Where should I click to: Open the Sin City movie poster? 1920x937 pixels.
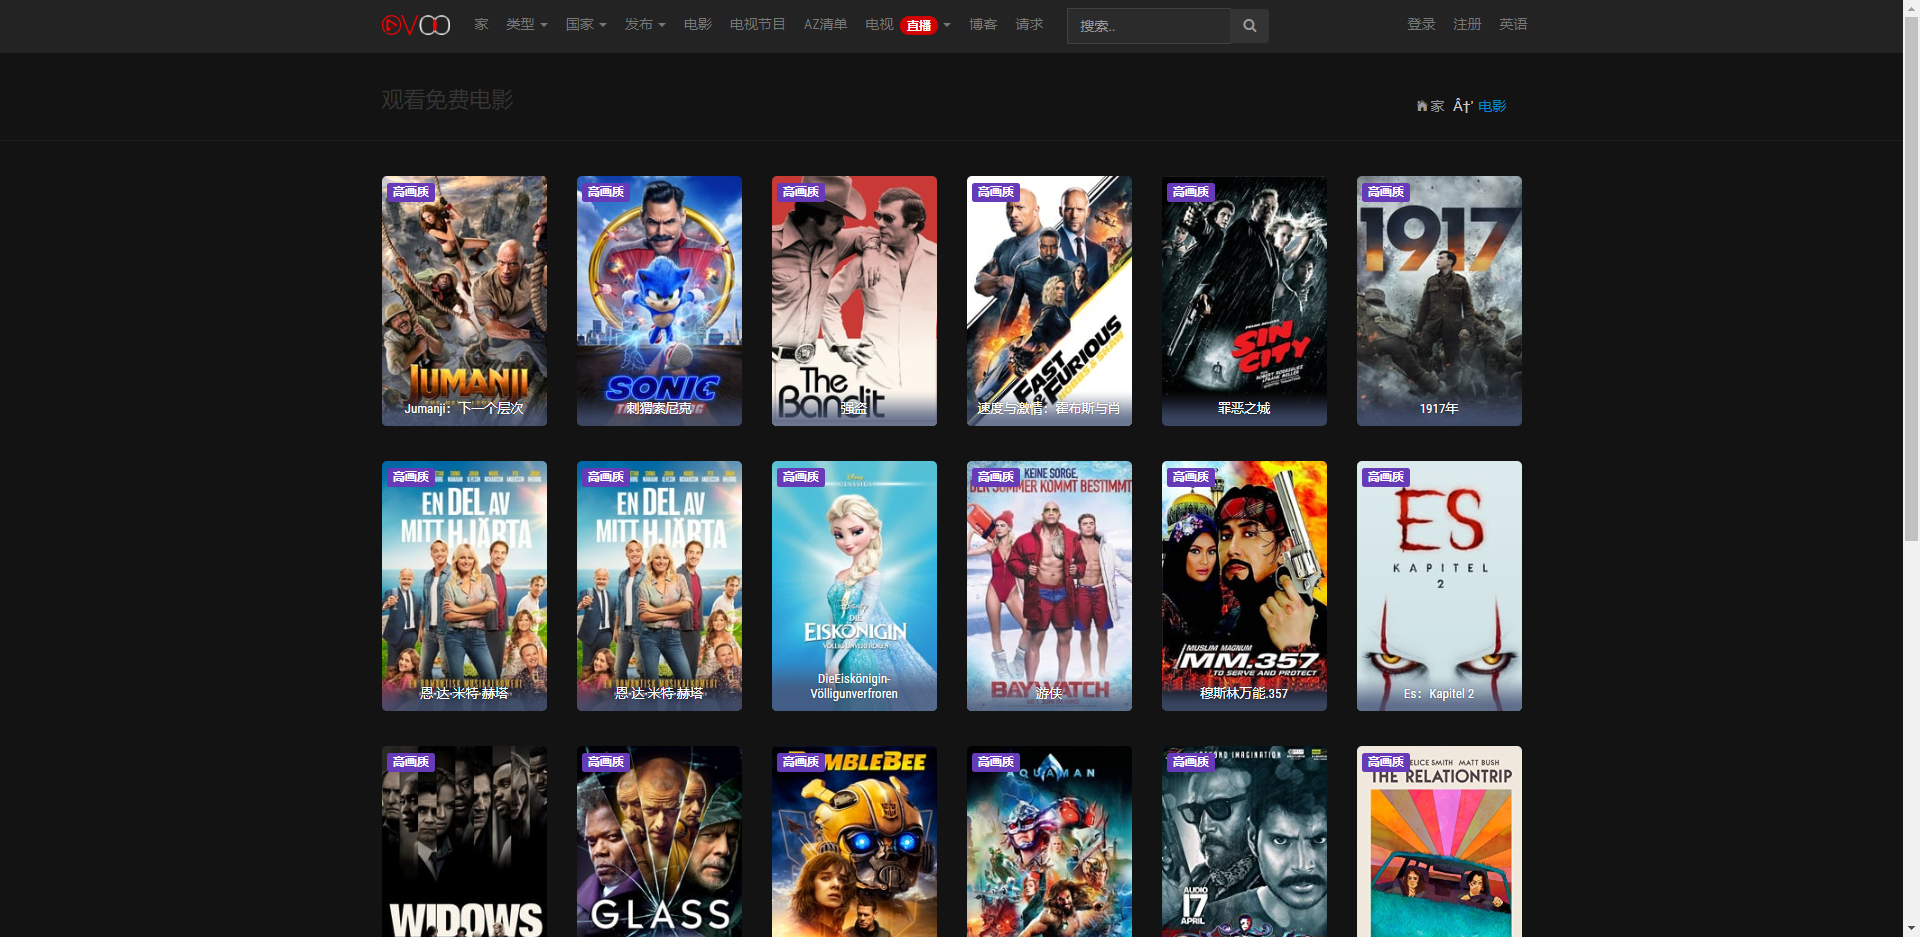coord(1244,301)
